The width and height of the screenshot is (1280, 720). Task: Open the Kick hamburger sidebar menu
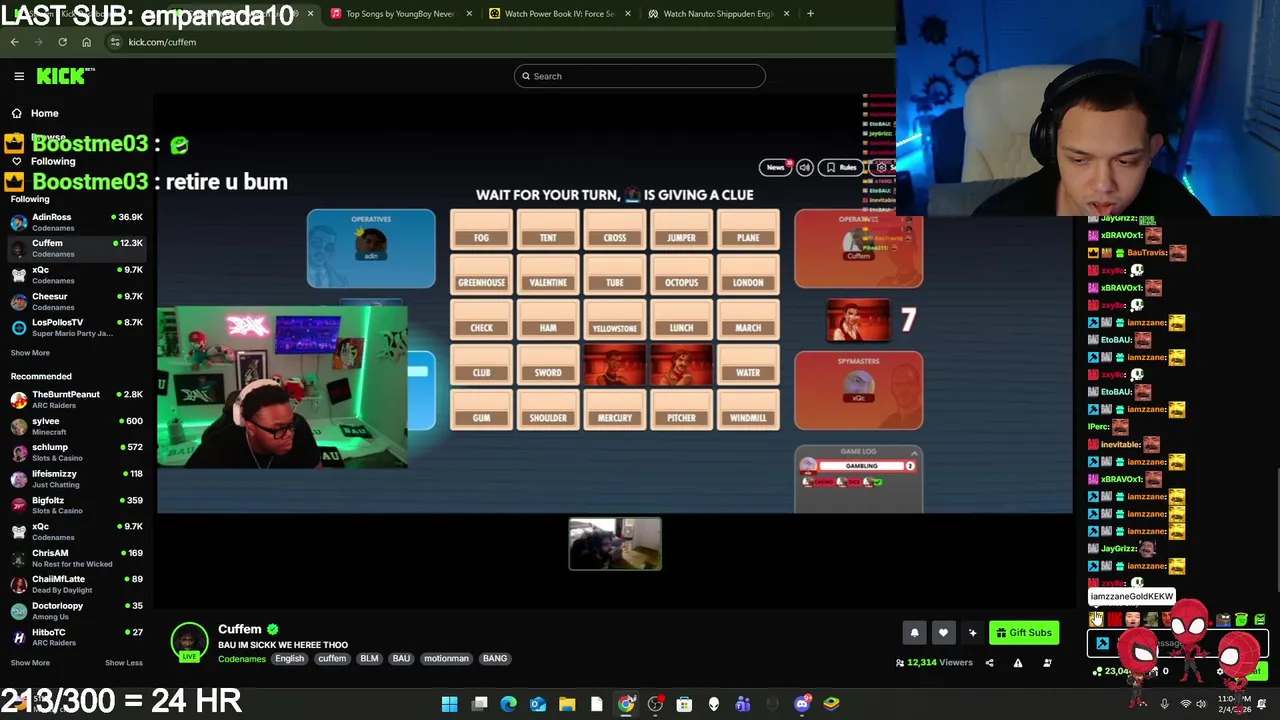(19, 76)
